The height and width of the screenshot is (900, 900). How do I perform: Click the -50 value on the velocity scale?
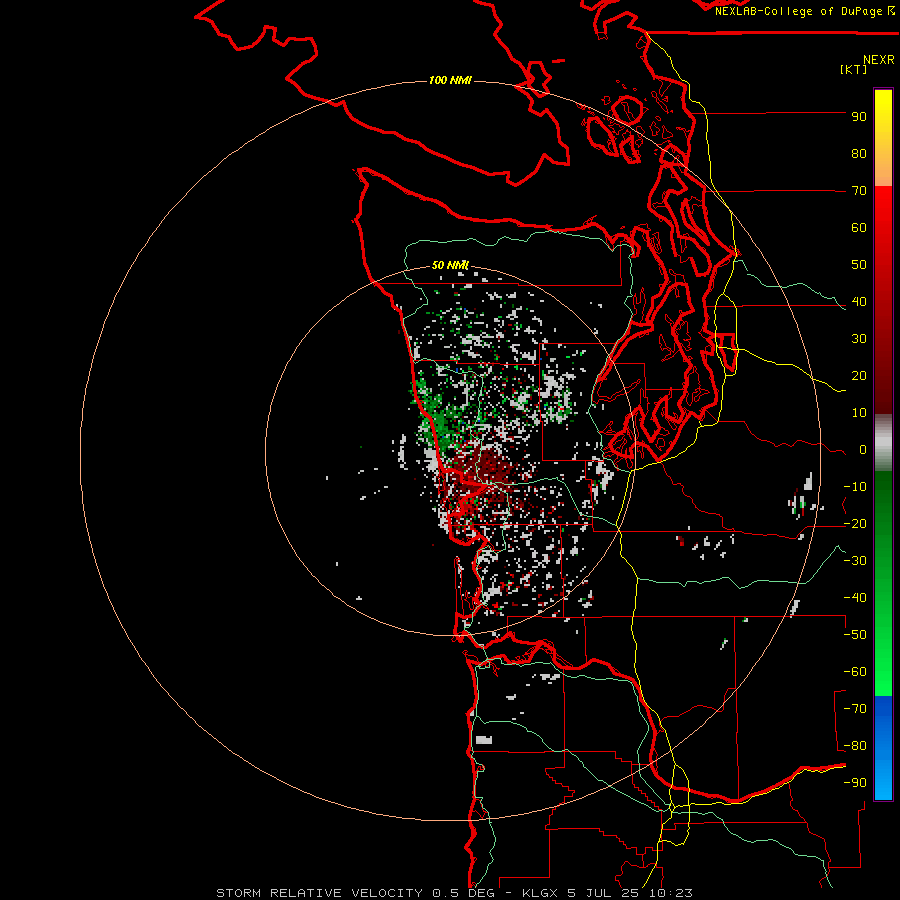[x=855, y=635]
